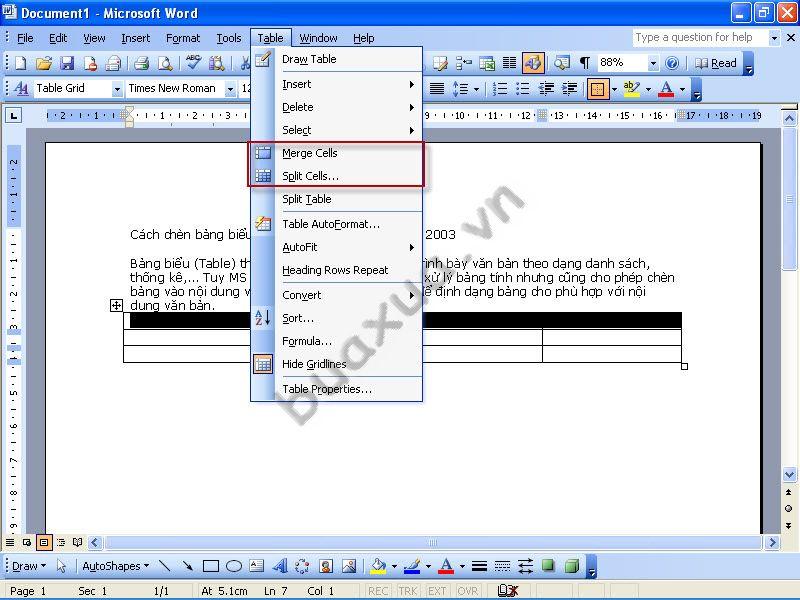Screen dimensions: 800x600
Task: Choose Table Properties... menu entry
Action: (x=337, y=389)
